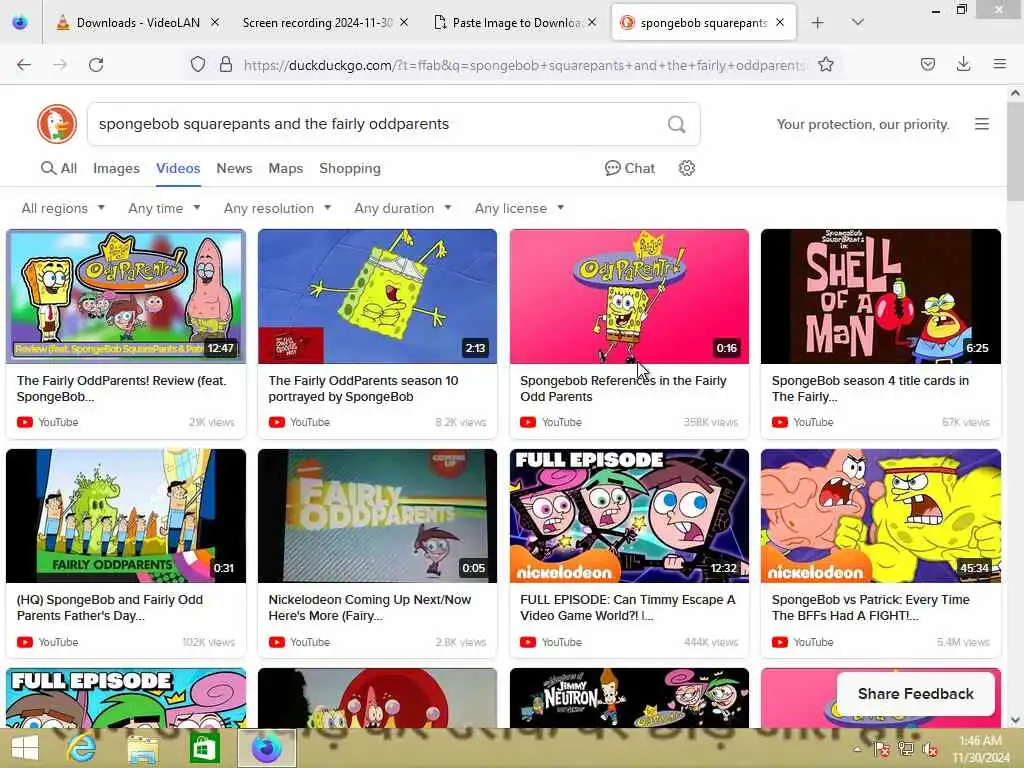
Task: Click the Share Feedback button
Action: click(x=916, y=694)
